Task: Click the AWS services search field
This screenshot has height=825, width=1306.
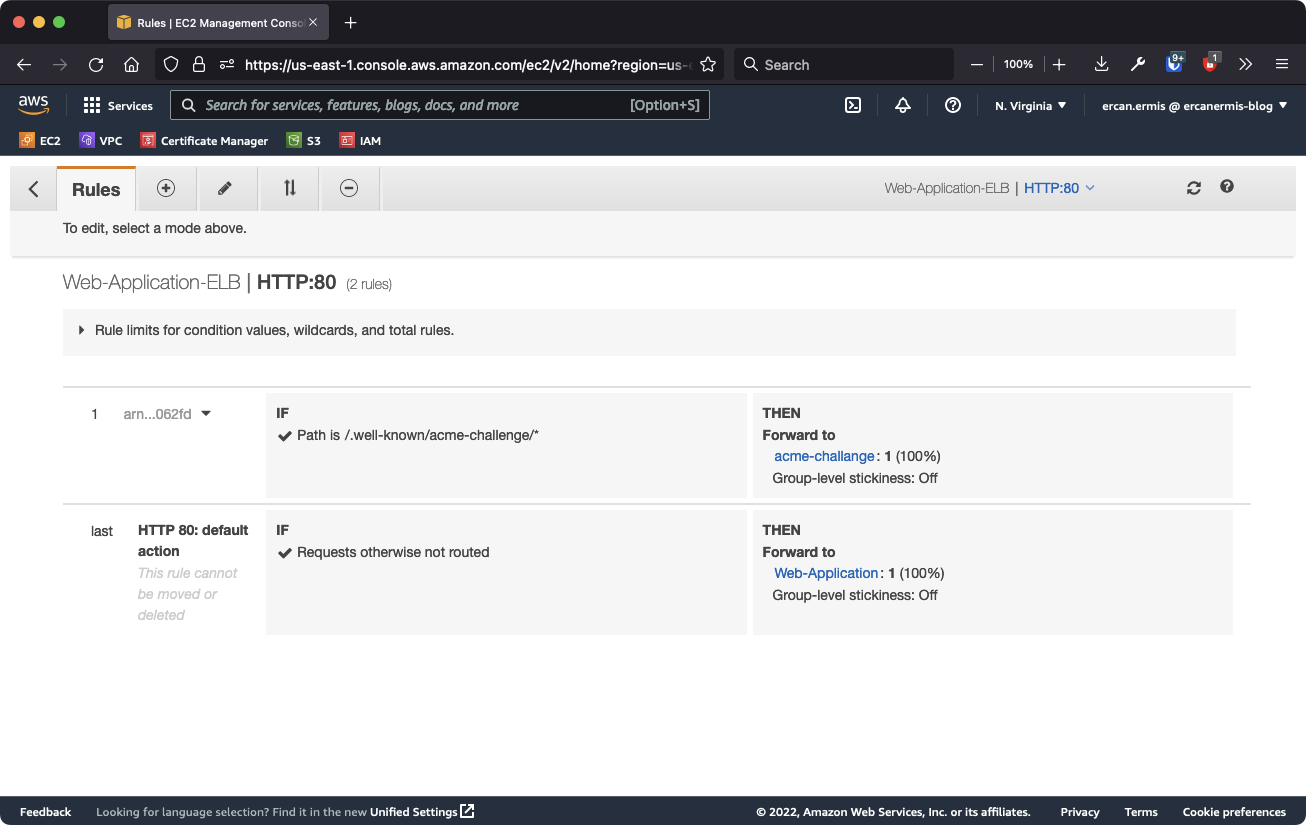Action: (x=440, y=105)
